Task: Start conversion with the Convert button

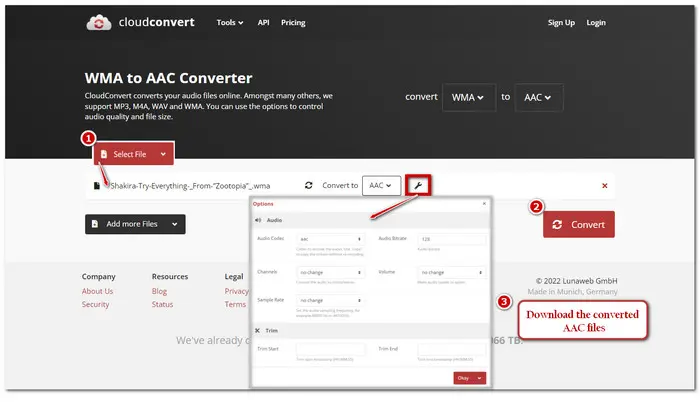Action: pyautogui.click(x=579, y=224)
